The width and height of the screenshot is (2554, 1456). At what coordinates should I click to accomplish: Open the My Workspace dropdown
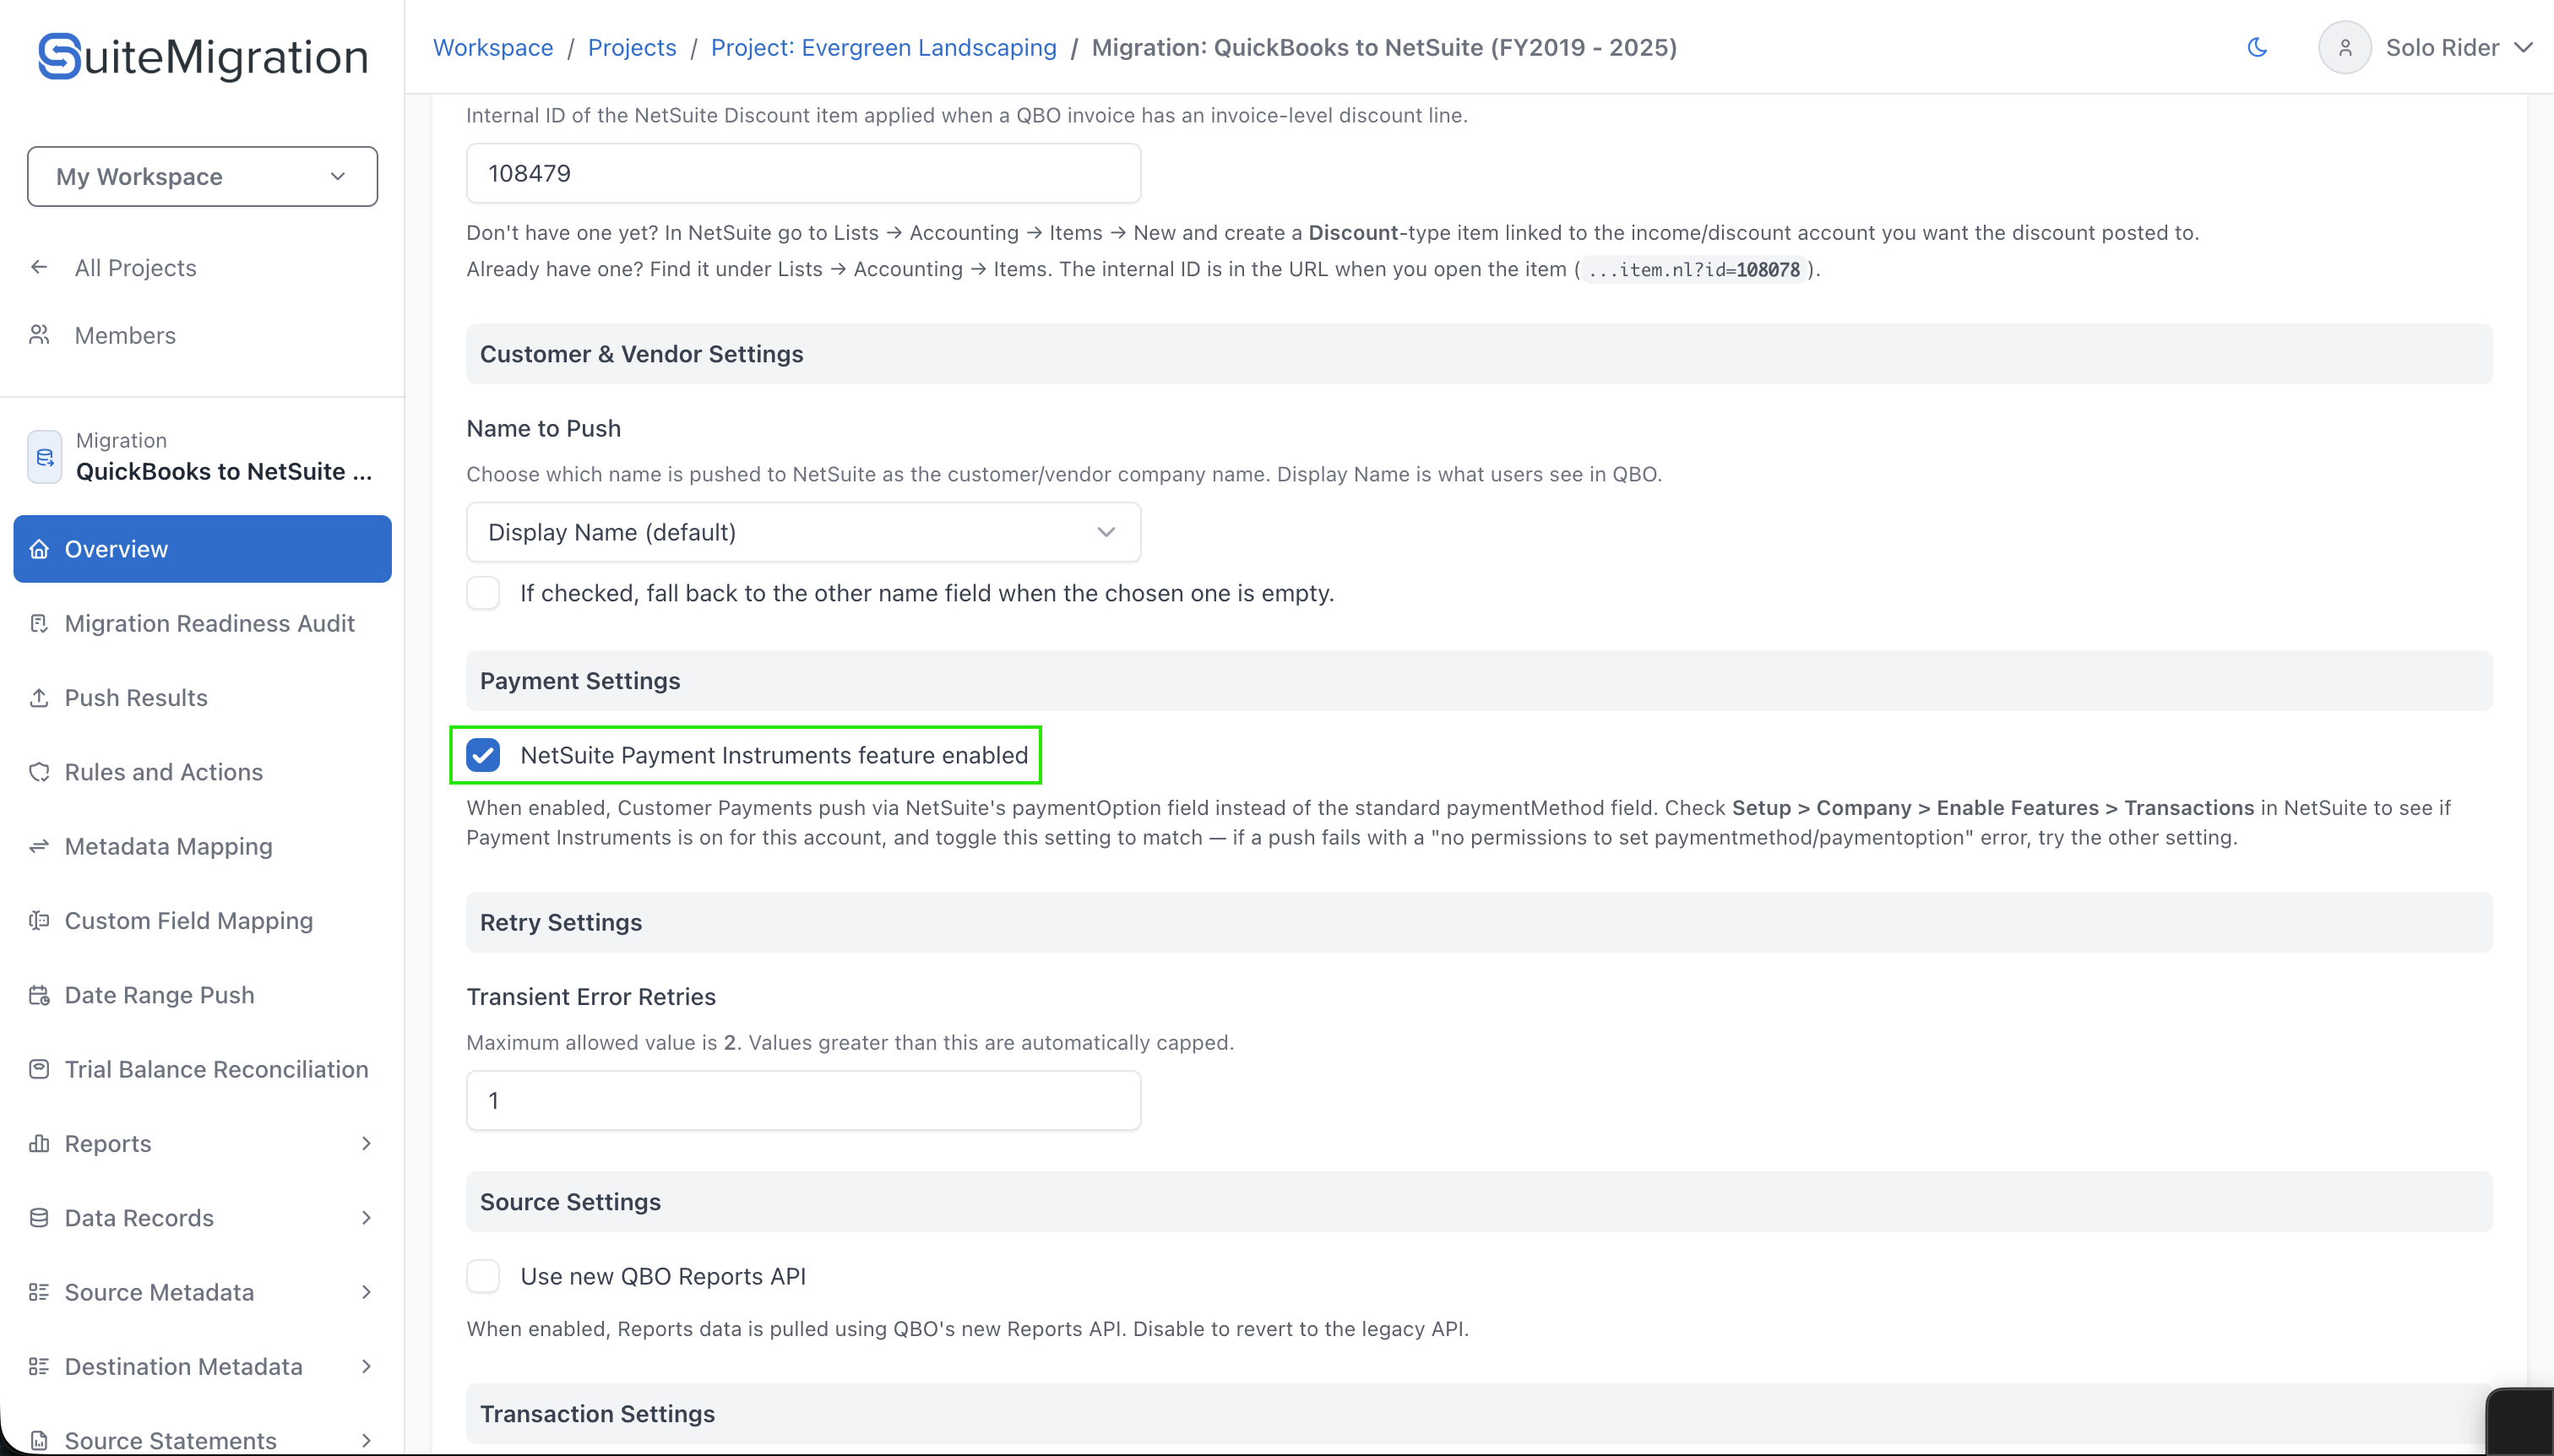pos(202,176)
